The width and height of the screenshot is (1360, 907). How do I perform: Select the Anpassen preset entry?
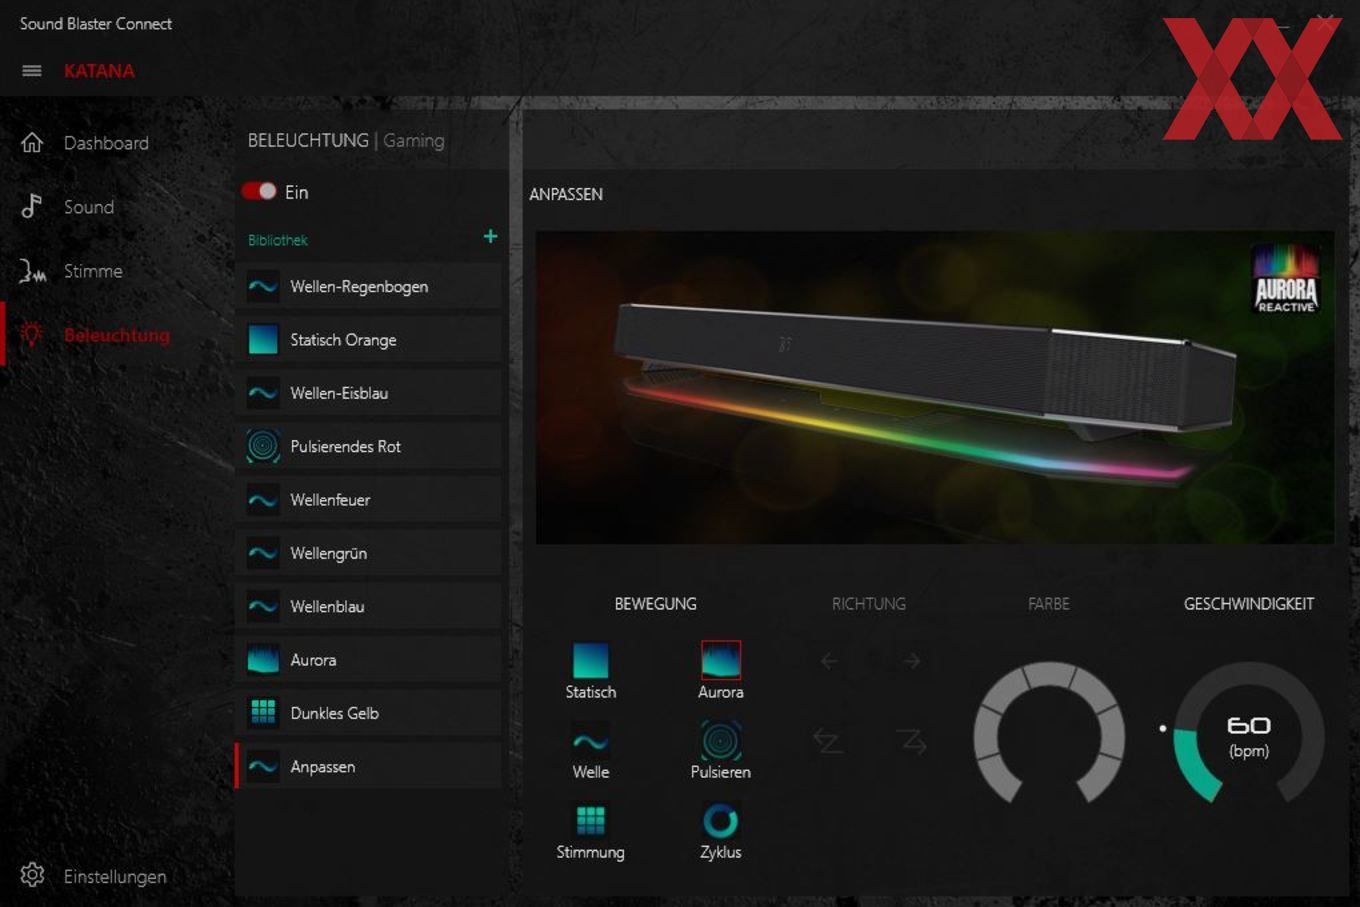369,766
